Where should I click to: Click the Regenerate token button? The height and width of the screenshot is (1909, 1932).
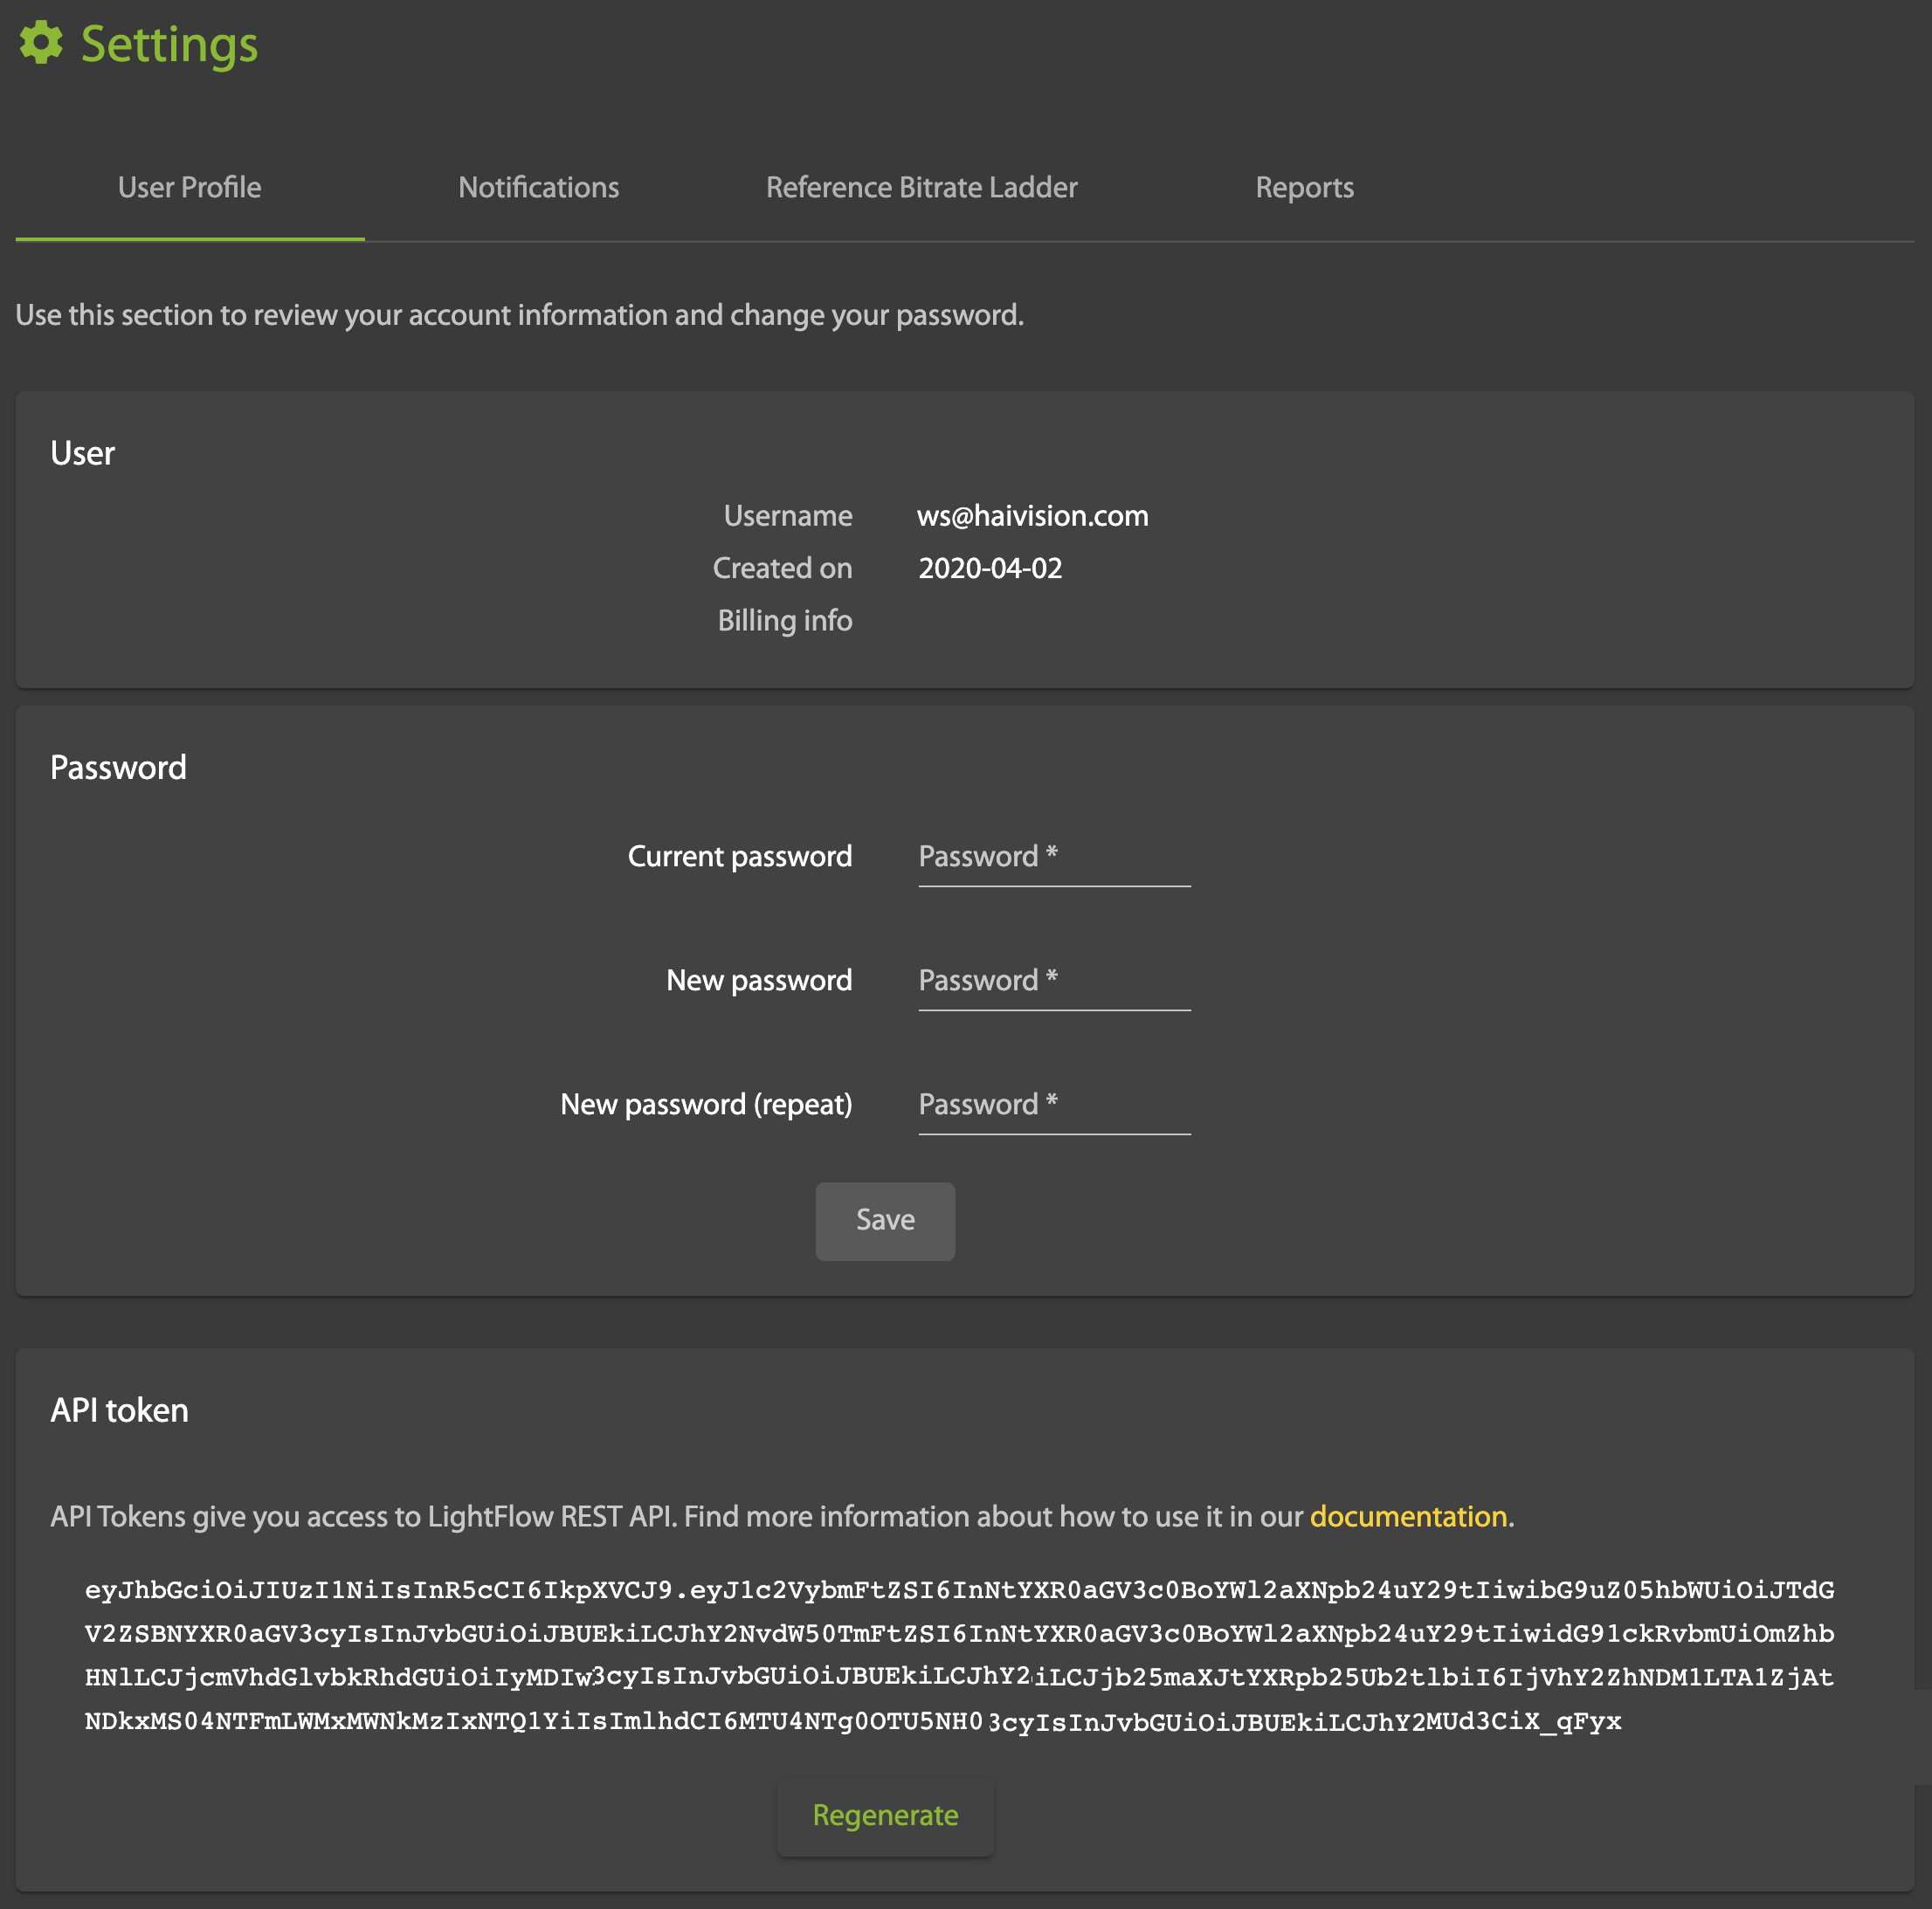click(x=885, y=1815)
